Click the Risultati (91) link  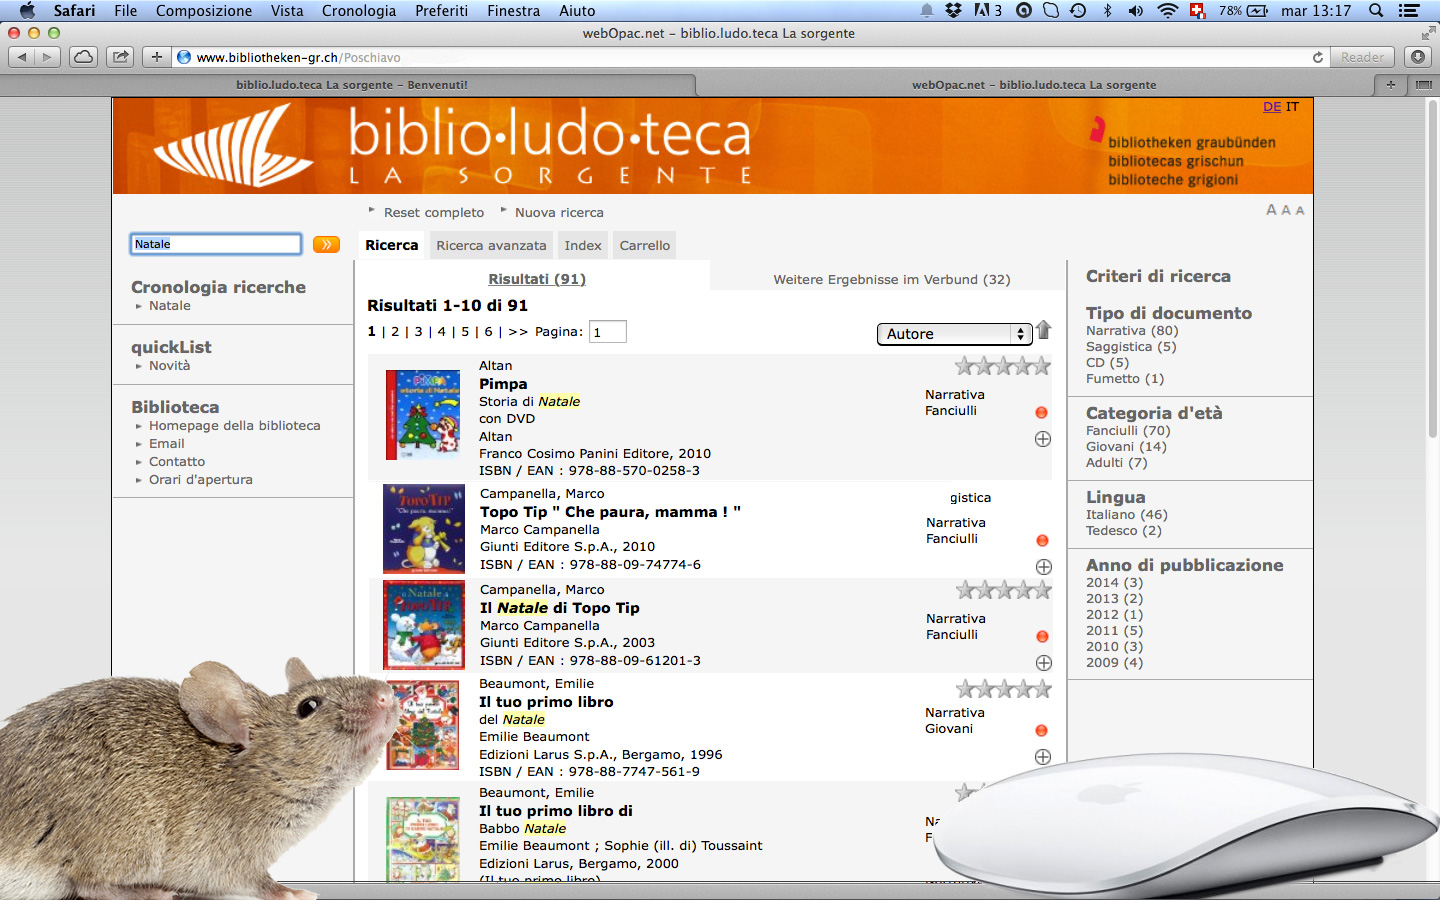tap(537, 279)
